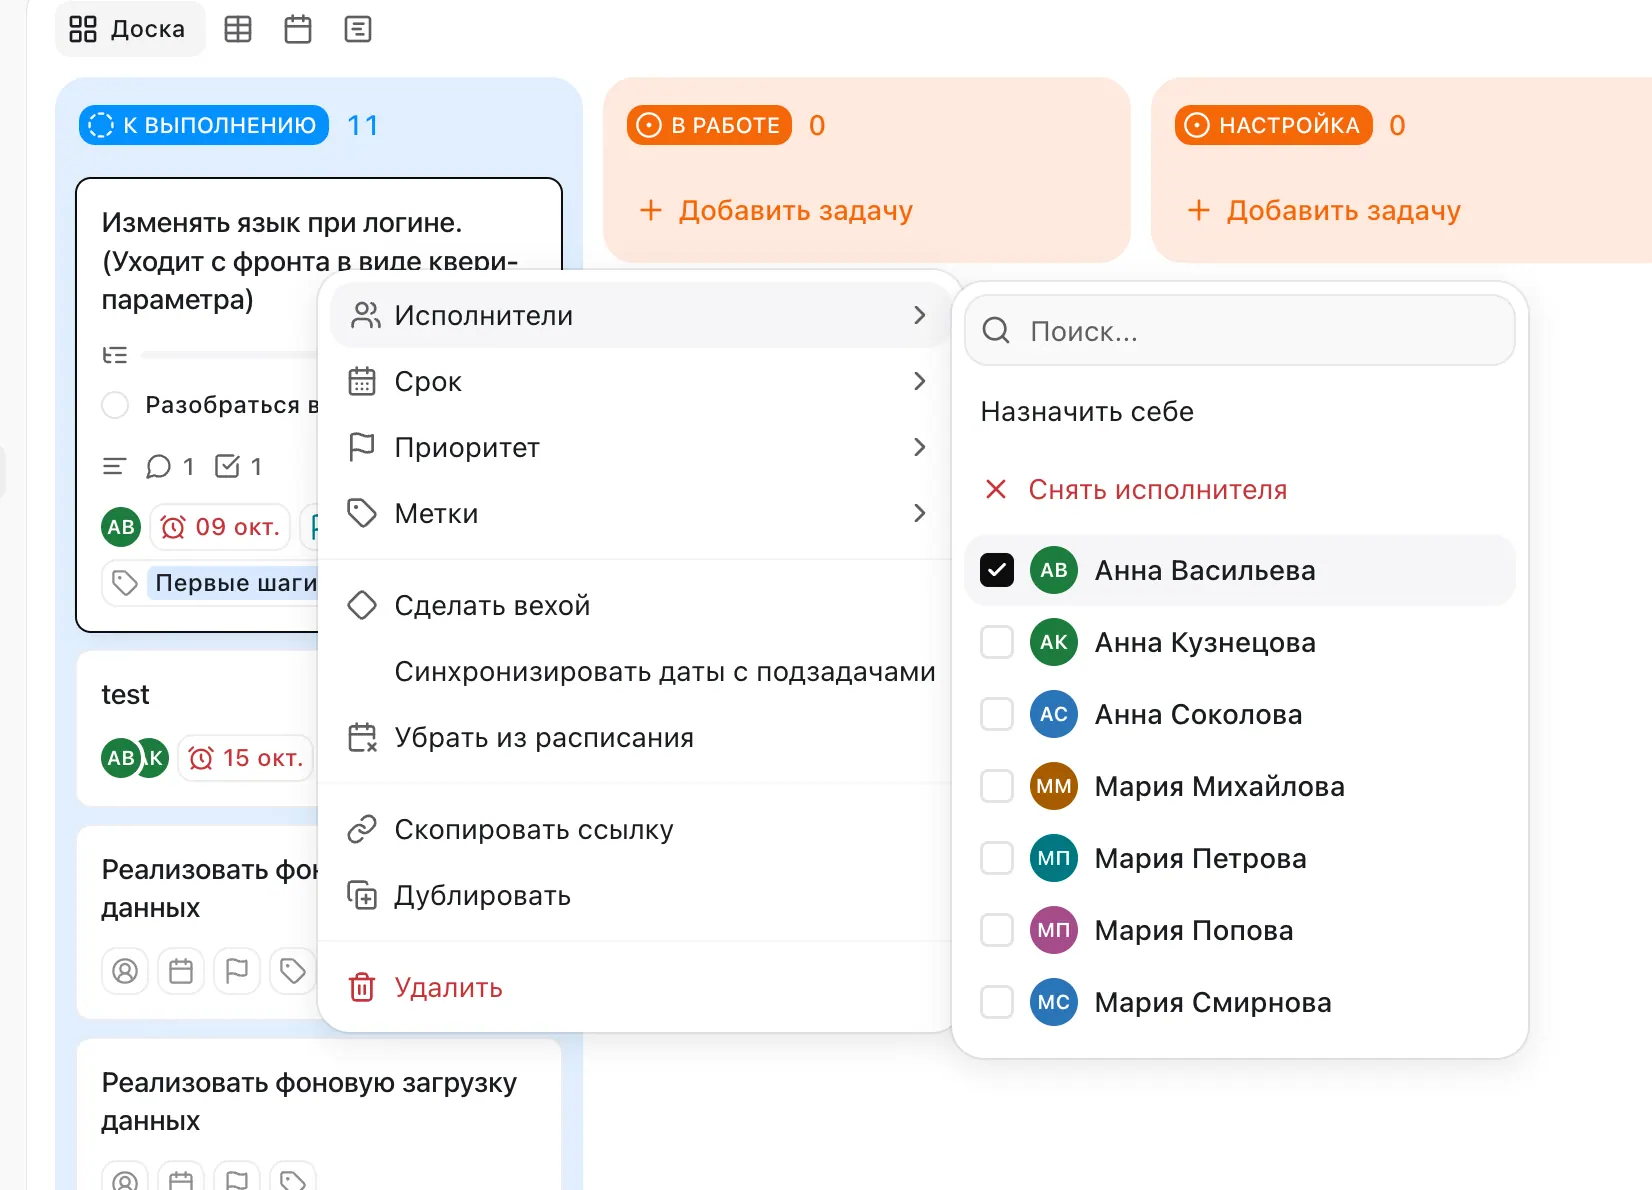1652x1190 pixels.
Task: Click the red trash icon beside Удалить
Action: point(362,987)
